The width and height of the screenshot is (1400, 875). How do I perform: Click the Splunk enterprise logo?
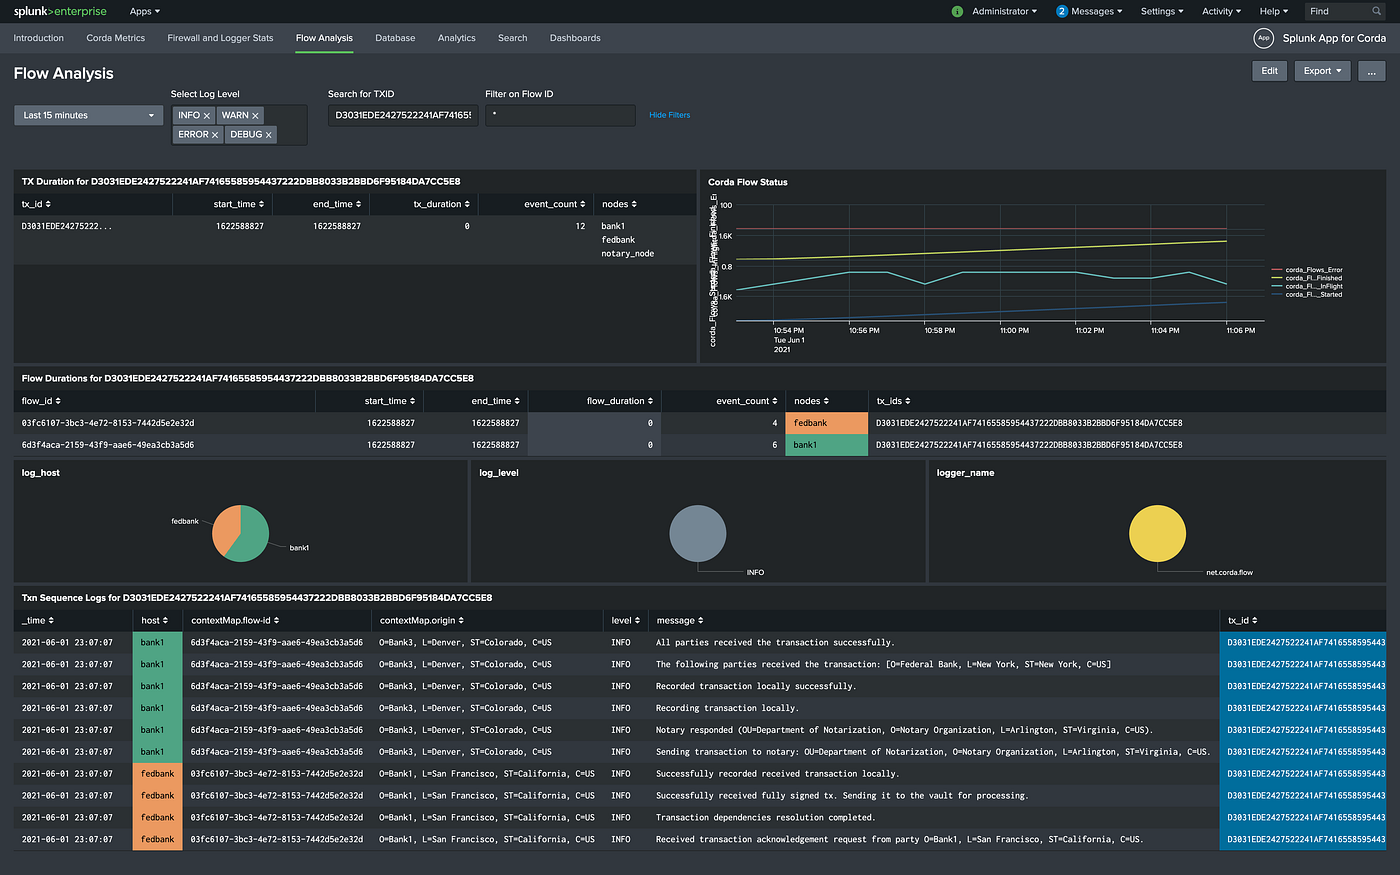pyautogui.click(x=60, y=11)
